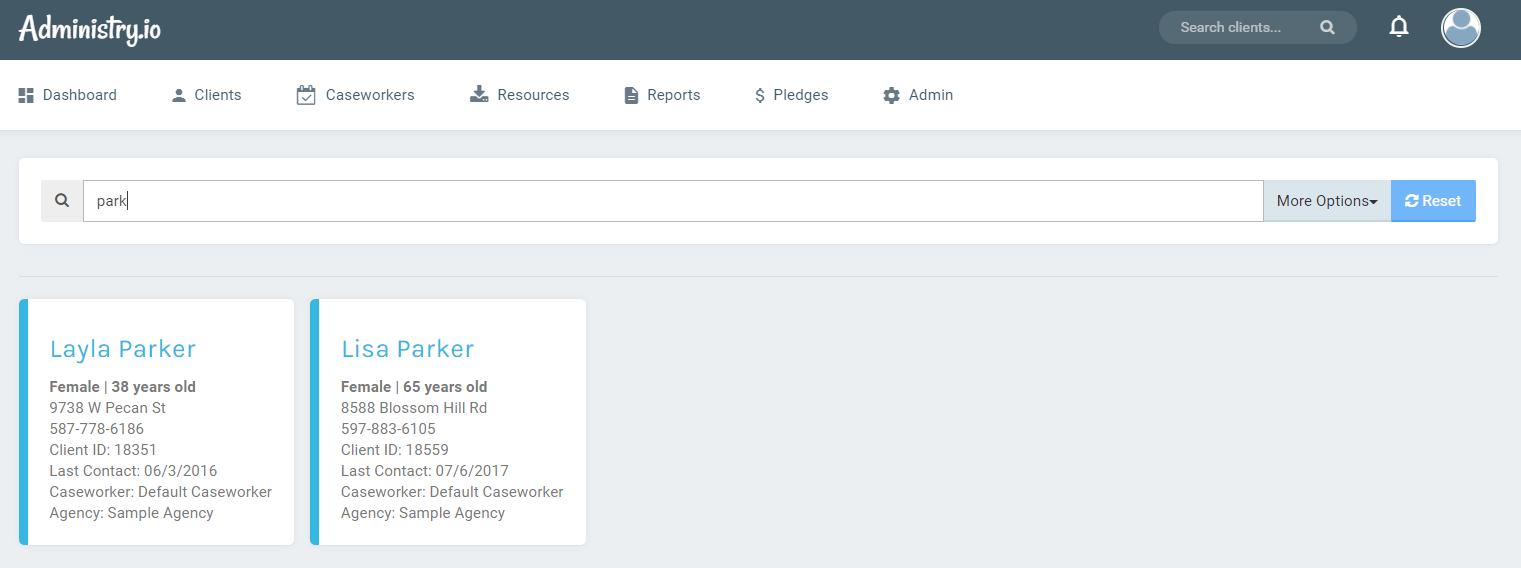Viewport: 1521px width, 568px height.
Task: Click the Resources download icon
Action: point(479,95)
